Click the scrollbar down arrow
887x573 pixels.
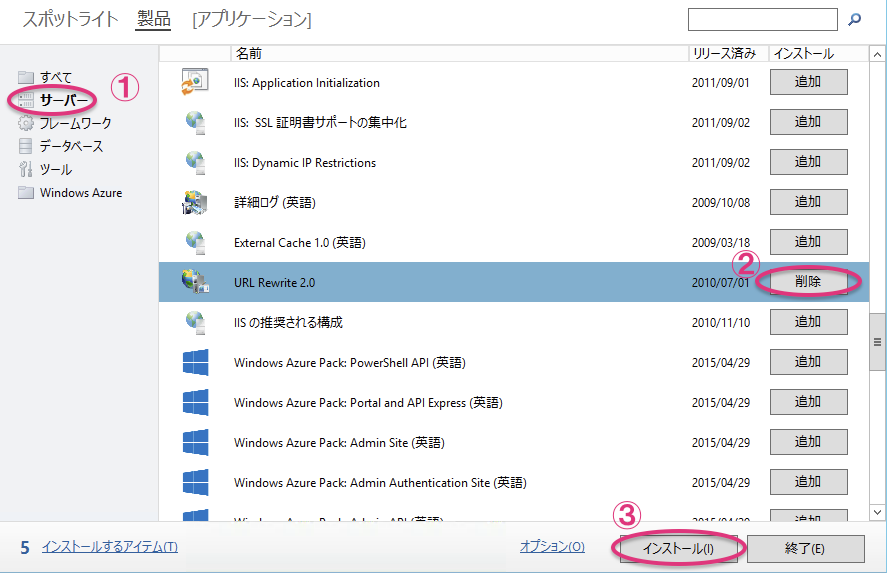tap(877, 512)
